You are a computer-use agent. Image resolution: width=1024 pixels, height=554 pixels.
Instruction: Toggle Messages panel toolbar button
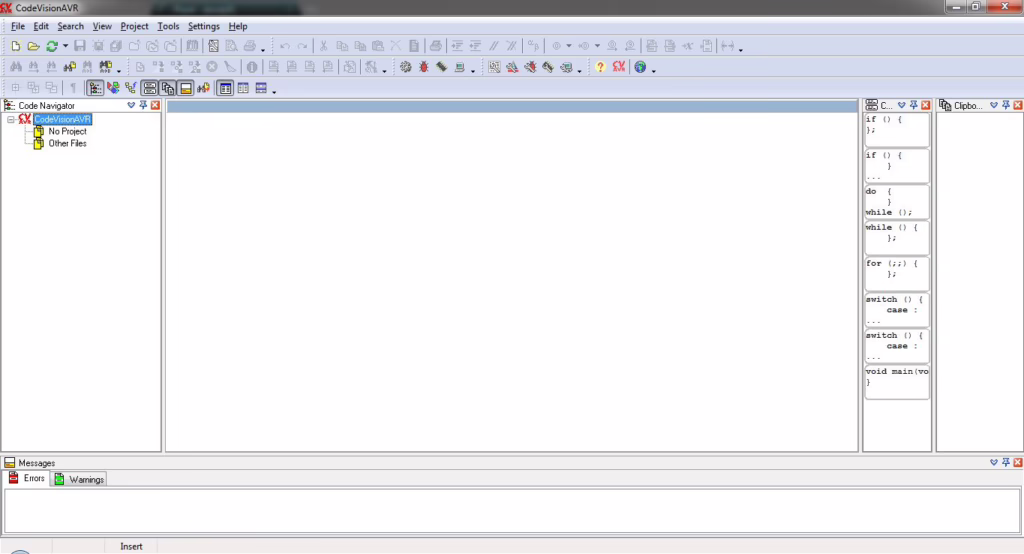tap(186, 88)
